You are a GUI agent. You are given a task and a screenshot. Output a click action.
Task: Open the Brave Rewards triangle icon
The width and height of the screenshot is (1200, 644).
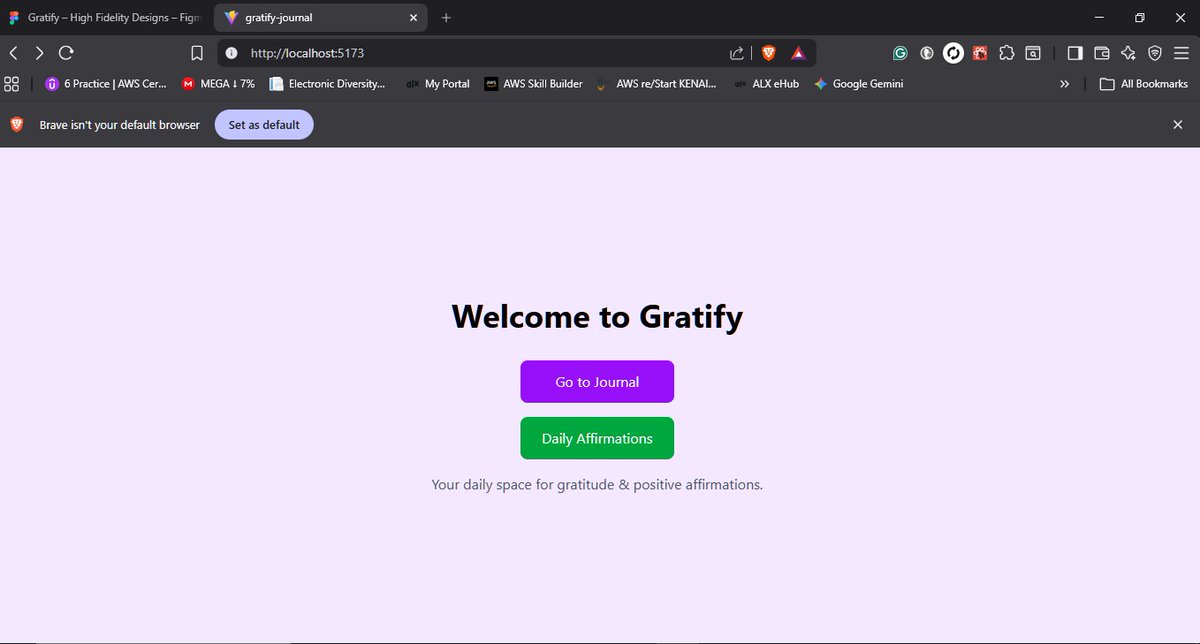[x=798, y=53]
